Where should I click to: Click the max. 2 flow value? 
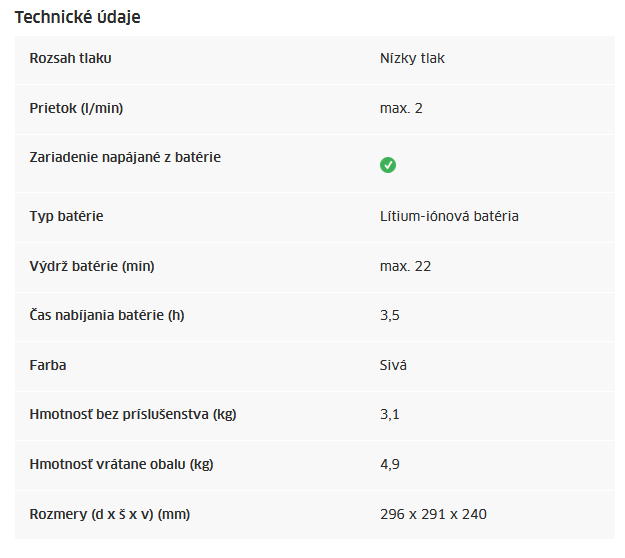[x=401, y=108]
